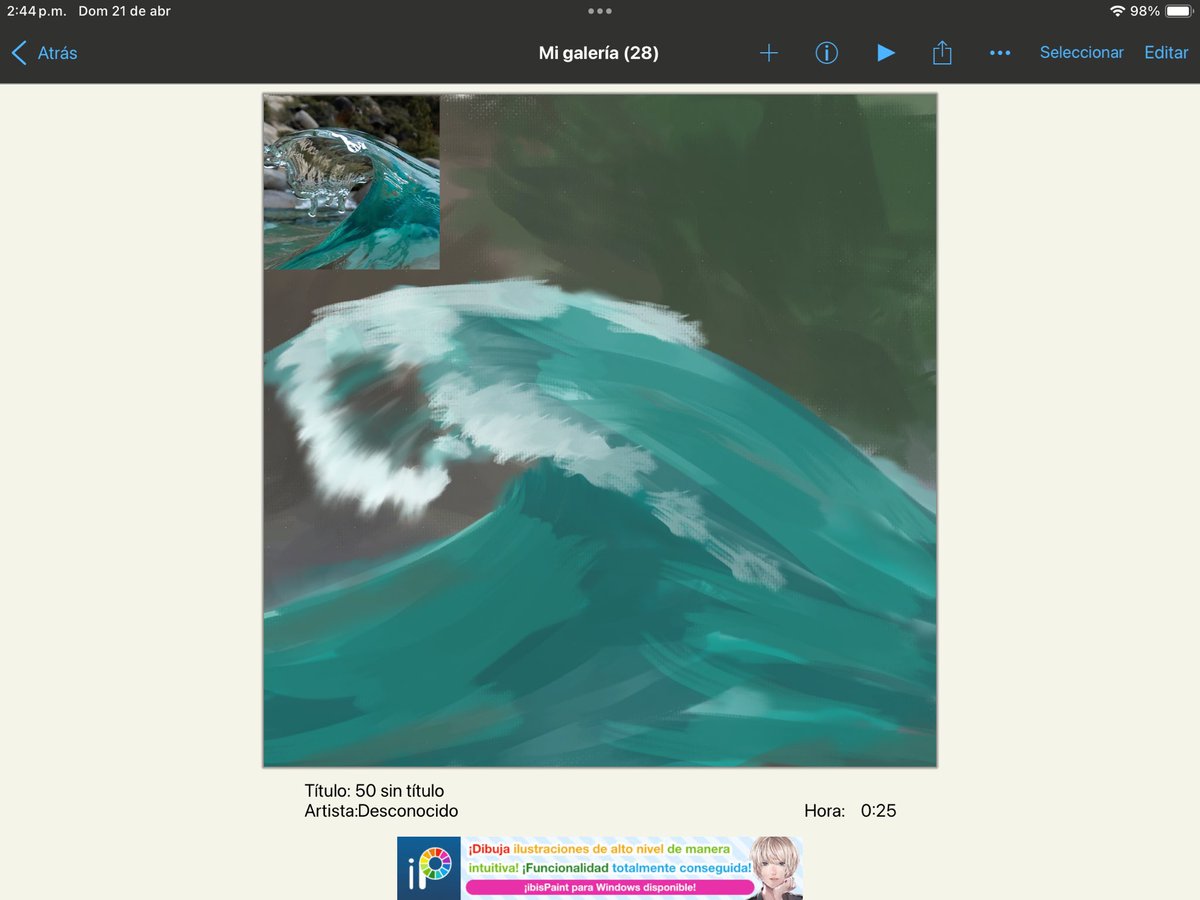Tap the wave reference photo thumbnail
This screenshot has width=1200, height=900.
coord(351,182)
